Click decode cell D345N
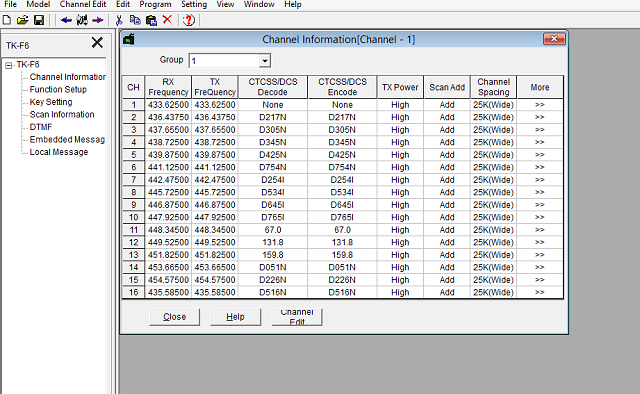640x394 pixels. [273, 142]
